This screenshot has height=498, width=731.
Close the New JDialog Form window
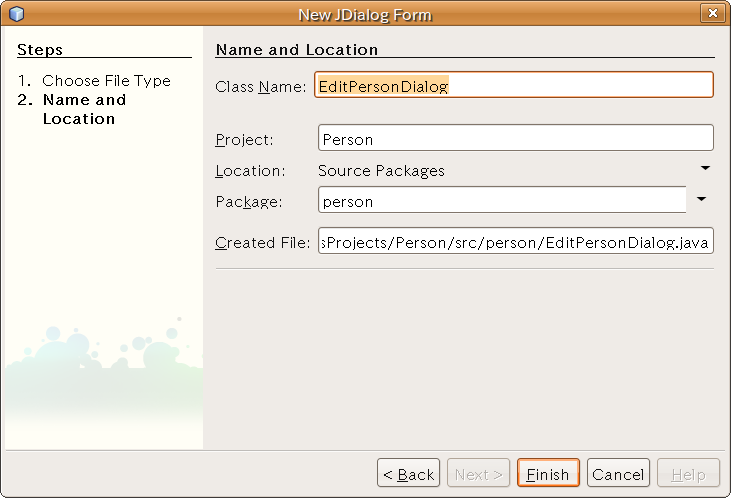coord(712,14)
